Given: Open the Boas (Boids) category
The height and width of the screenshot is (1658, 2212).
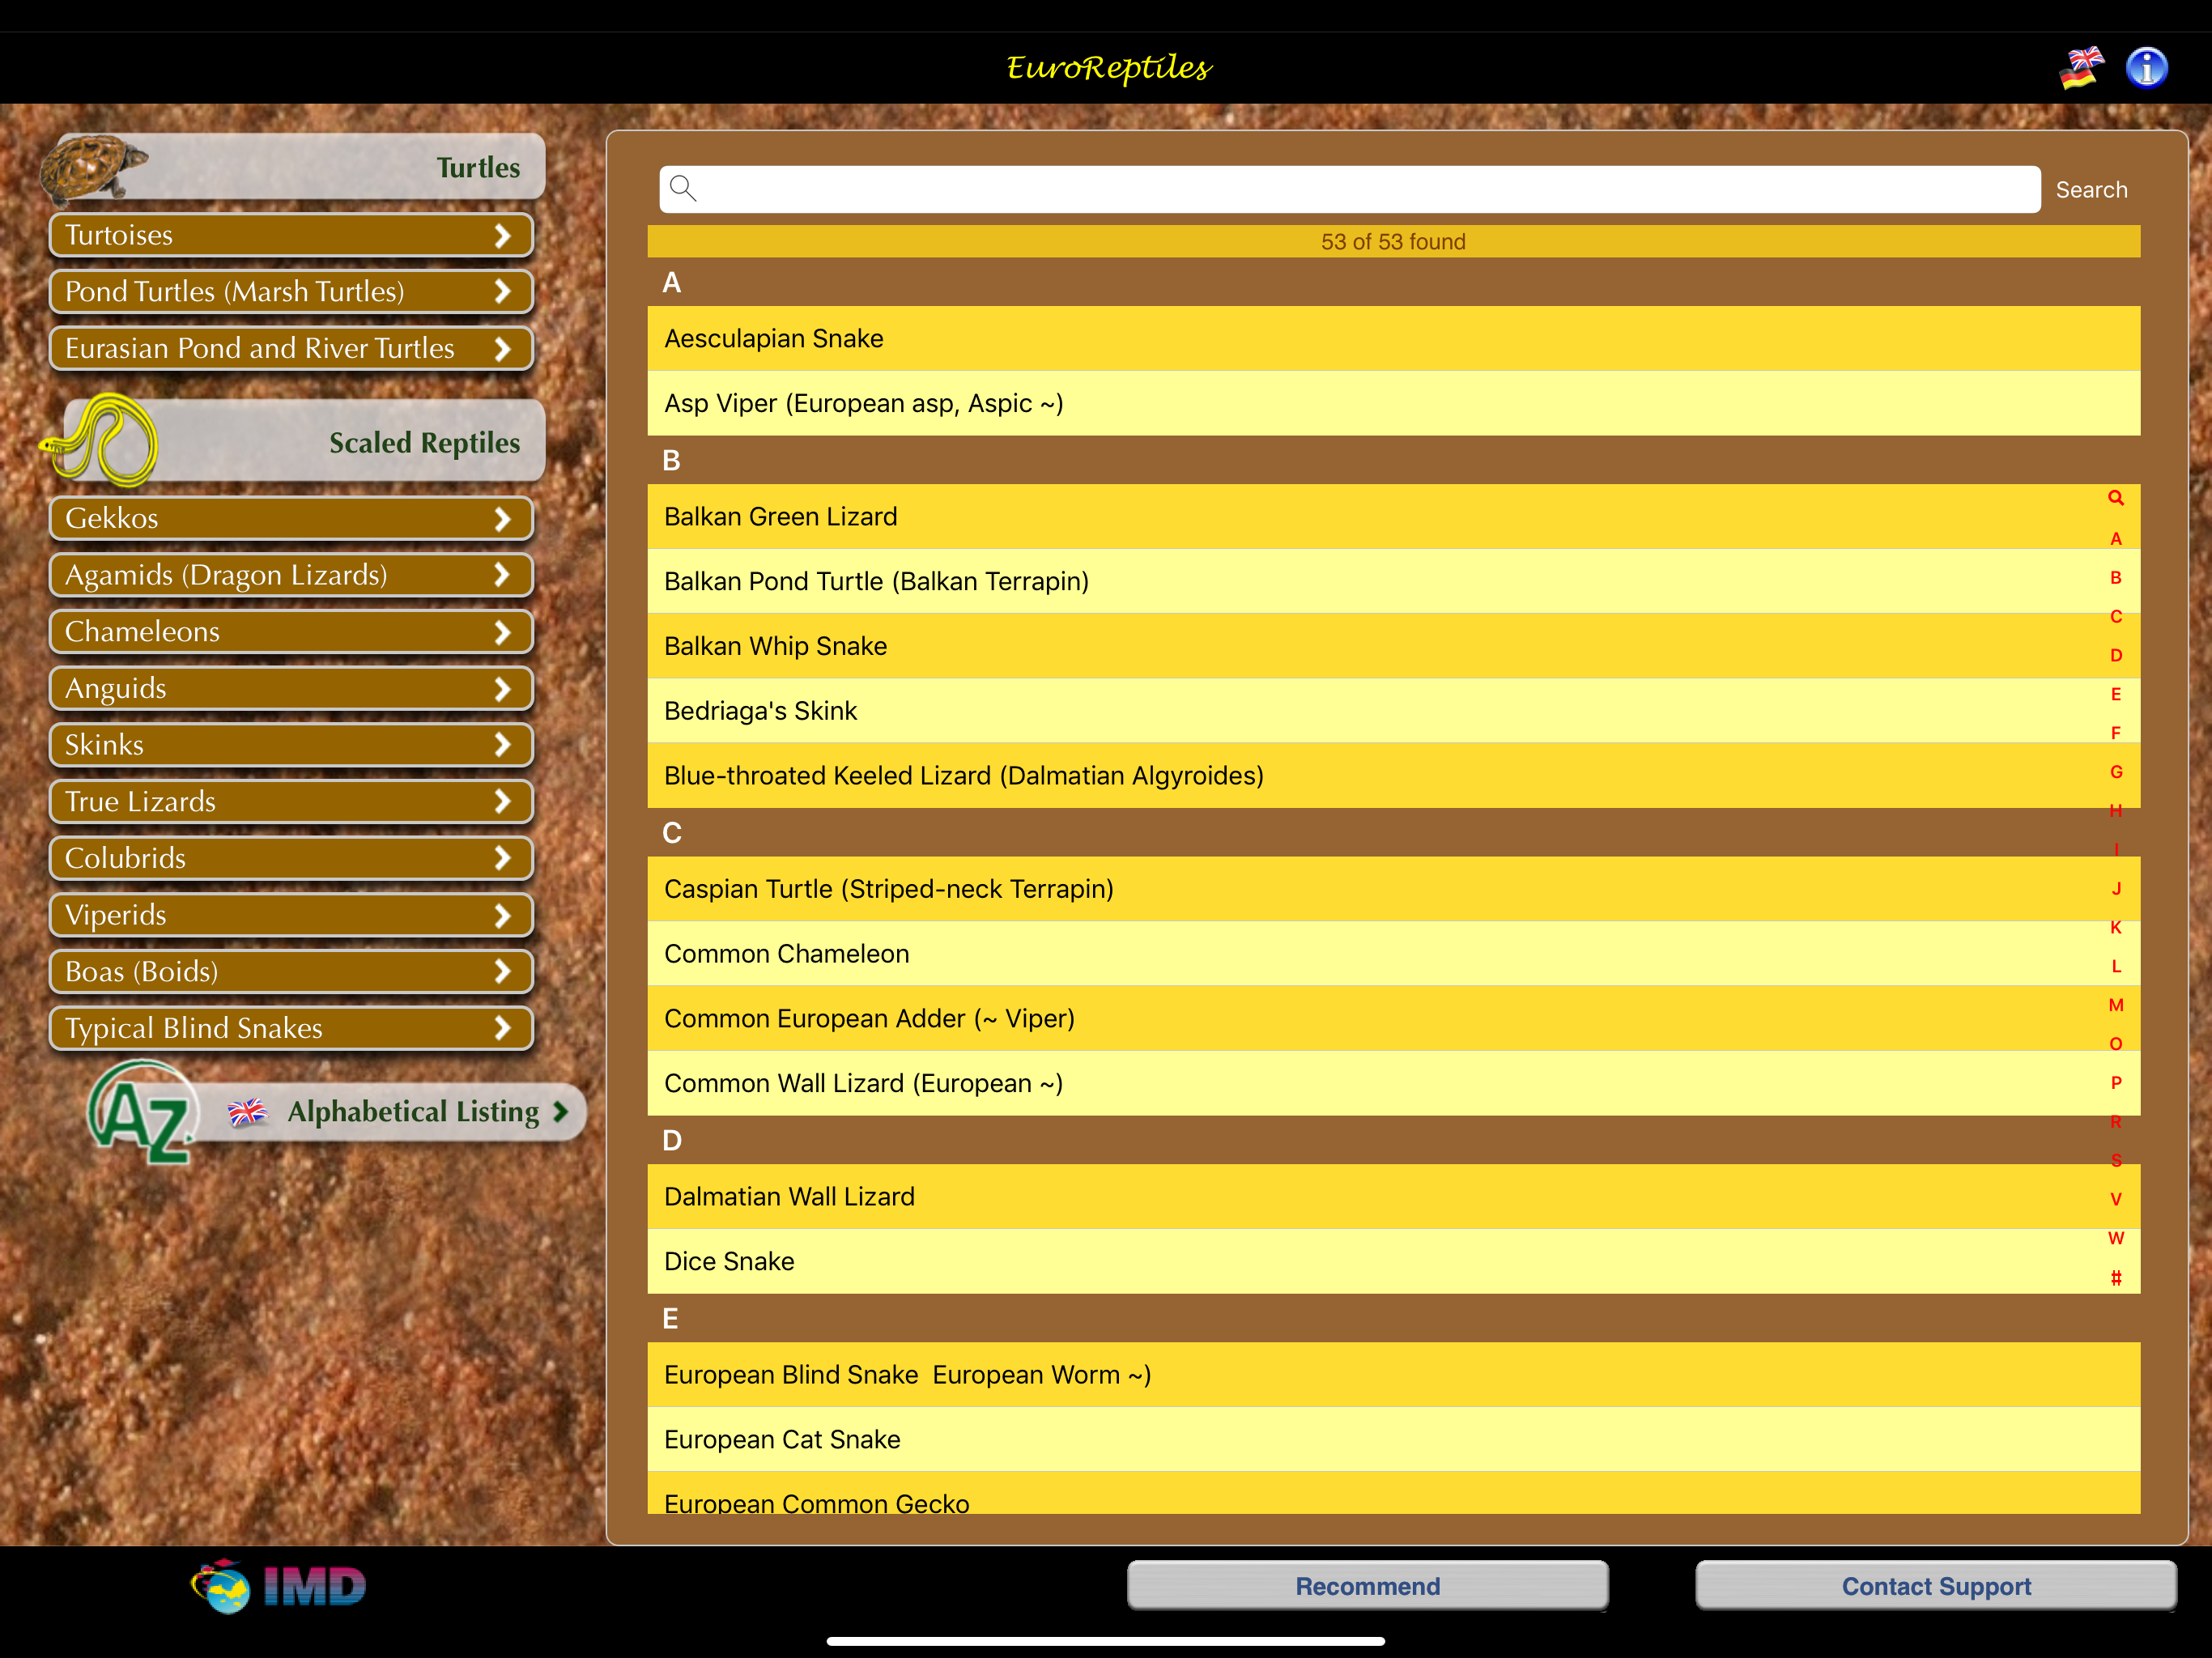Looking at the screenshot, I should tap(291, 971).
